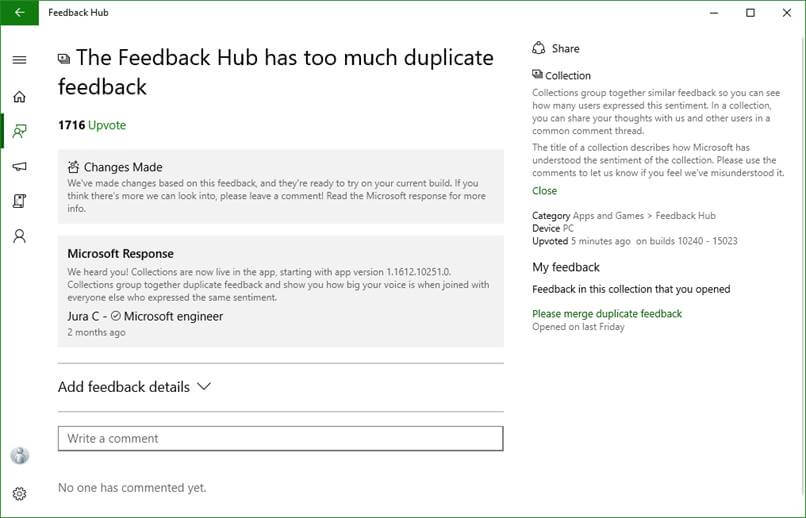Click the Collection icon beside the title
The image size is (806, 518).
coord(64,59)
